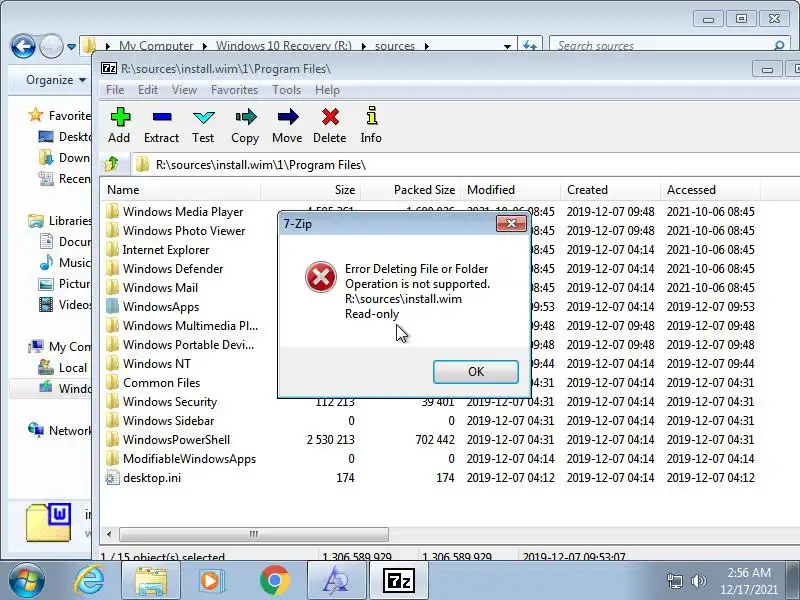The height and width of the screenshot is (600, 800).
Task: Click the Delete toolbar icon
Action: 330,125
